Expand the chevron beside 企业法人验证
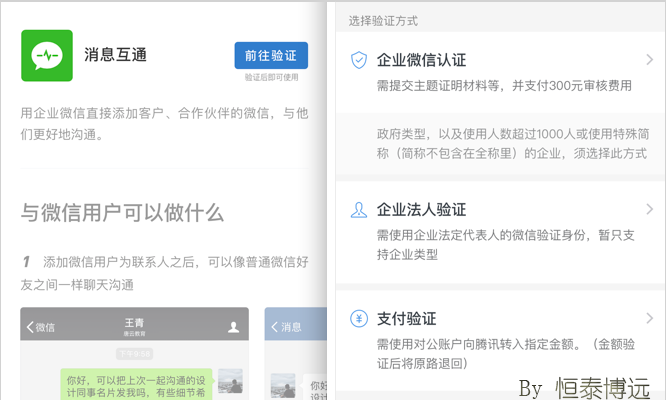 pyautogui.click(x=649, y=209)
